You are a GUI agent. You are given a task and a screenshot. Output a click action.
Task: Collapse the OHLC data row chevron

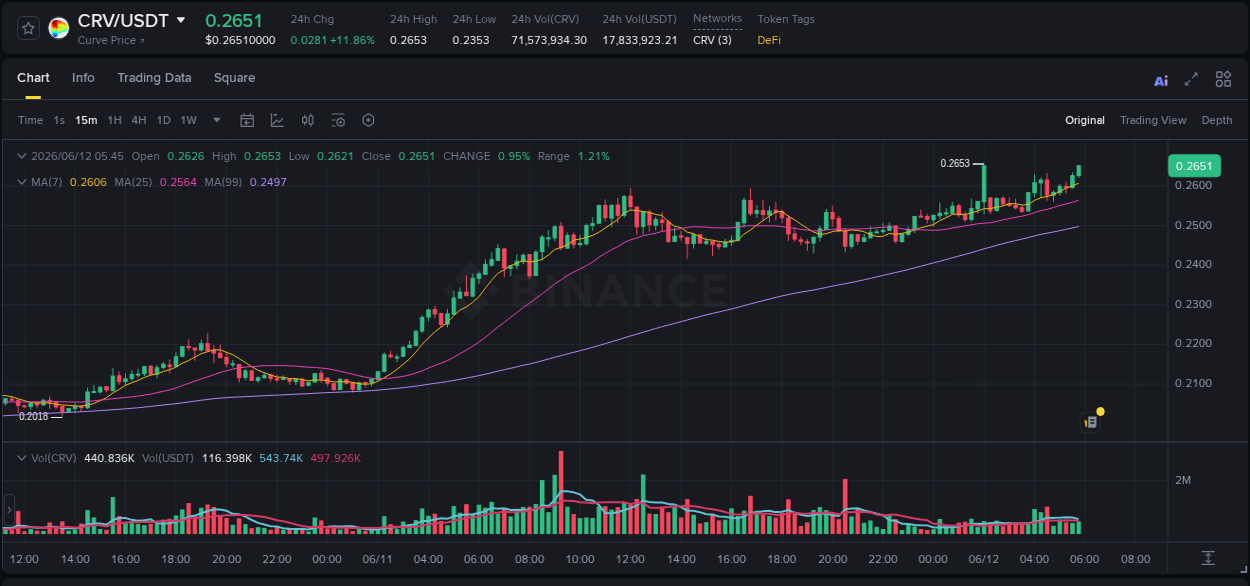[22, 156]
